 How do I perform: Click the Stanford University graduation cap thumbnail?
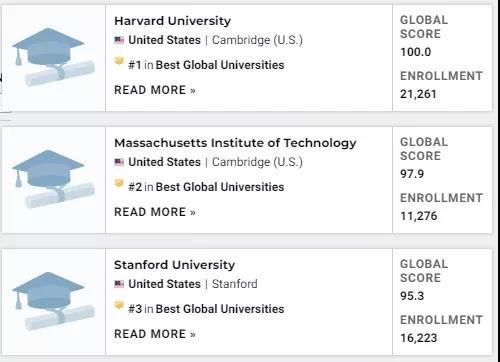(x=53, y=301)
